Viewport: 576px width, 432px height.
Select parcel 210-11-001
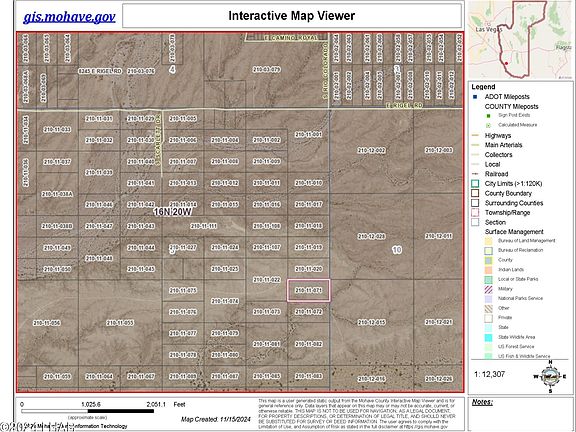tap(309, 134)
